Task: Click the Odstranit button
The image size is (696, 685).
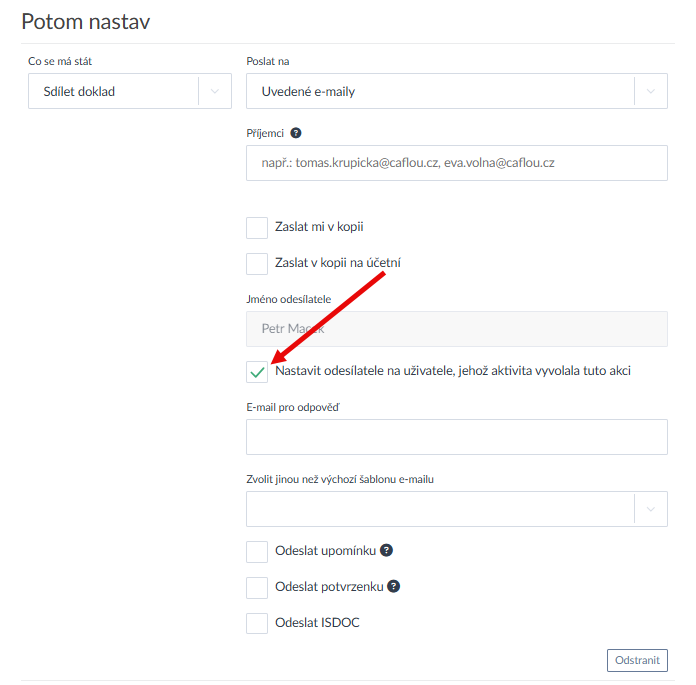Action: click(x=637, y=660)
